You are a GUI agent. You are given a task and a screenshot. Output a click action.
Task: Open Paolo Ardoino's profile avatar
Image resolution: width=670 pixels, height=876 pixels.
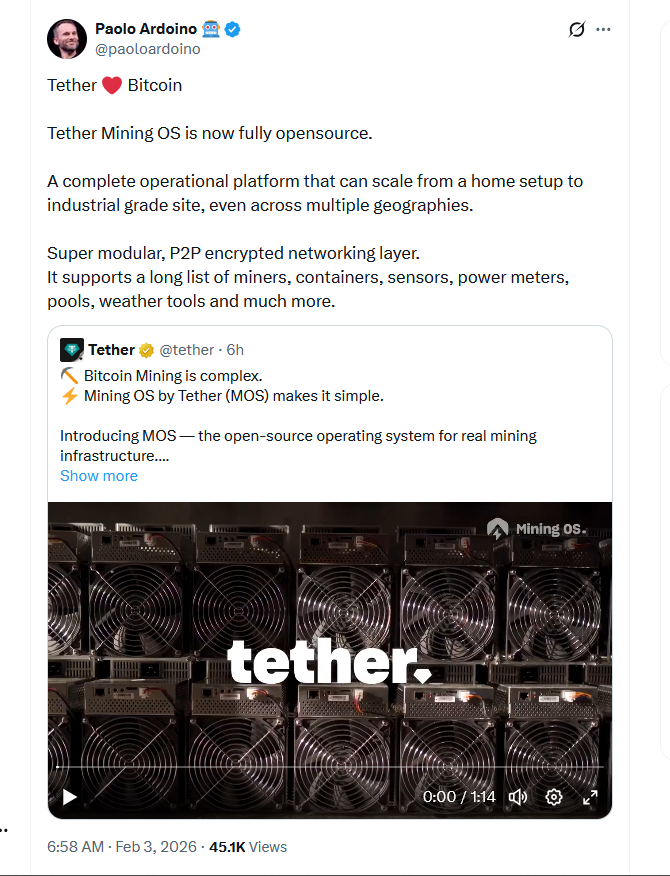(66, 38)
